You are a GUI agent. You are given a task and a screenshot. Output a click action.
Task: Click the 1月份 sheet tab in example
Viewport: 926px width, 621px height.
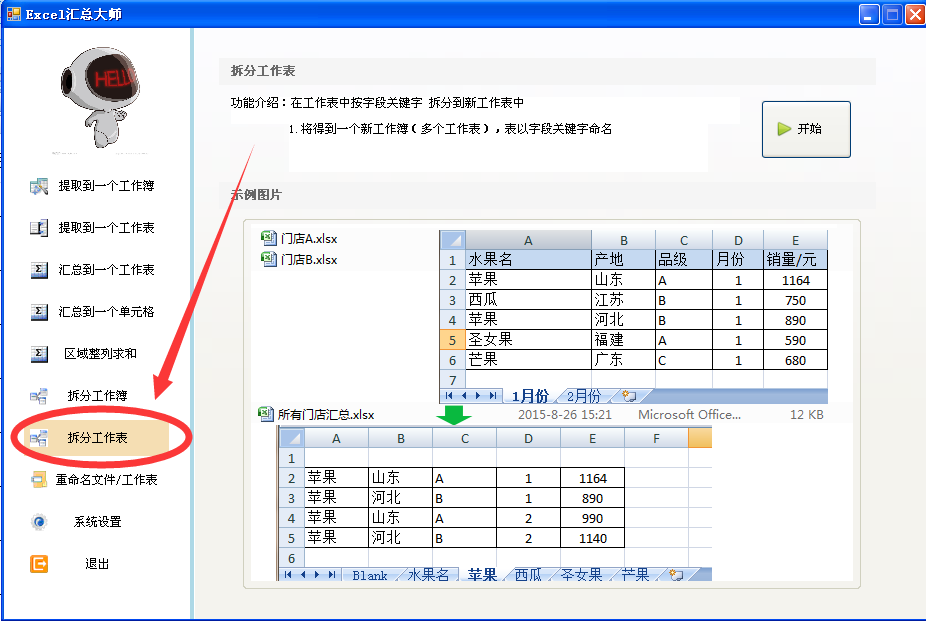(x=529, y=396)
